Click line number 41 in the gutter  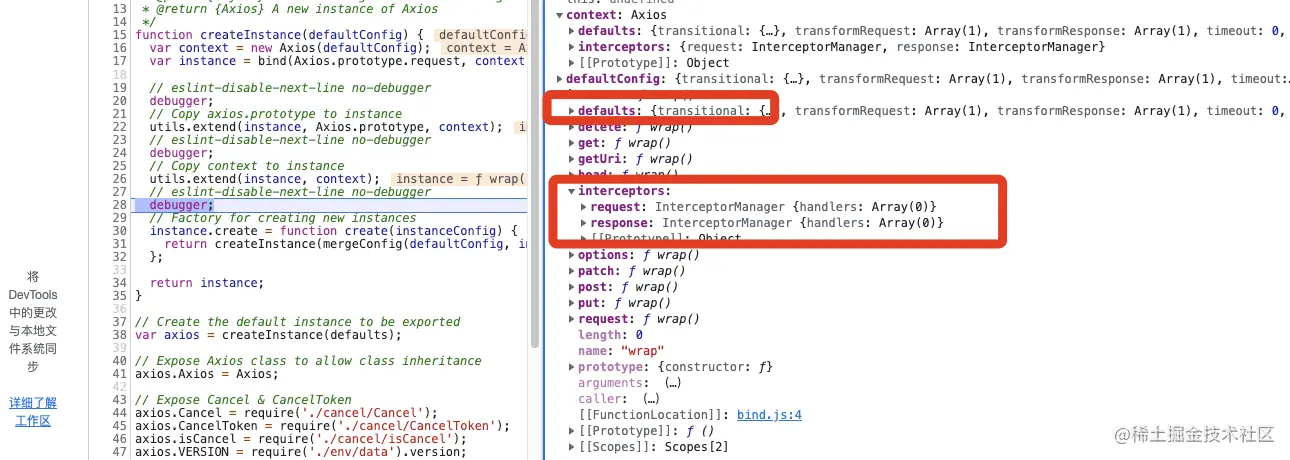click(x=119, y=374)
